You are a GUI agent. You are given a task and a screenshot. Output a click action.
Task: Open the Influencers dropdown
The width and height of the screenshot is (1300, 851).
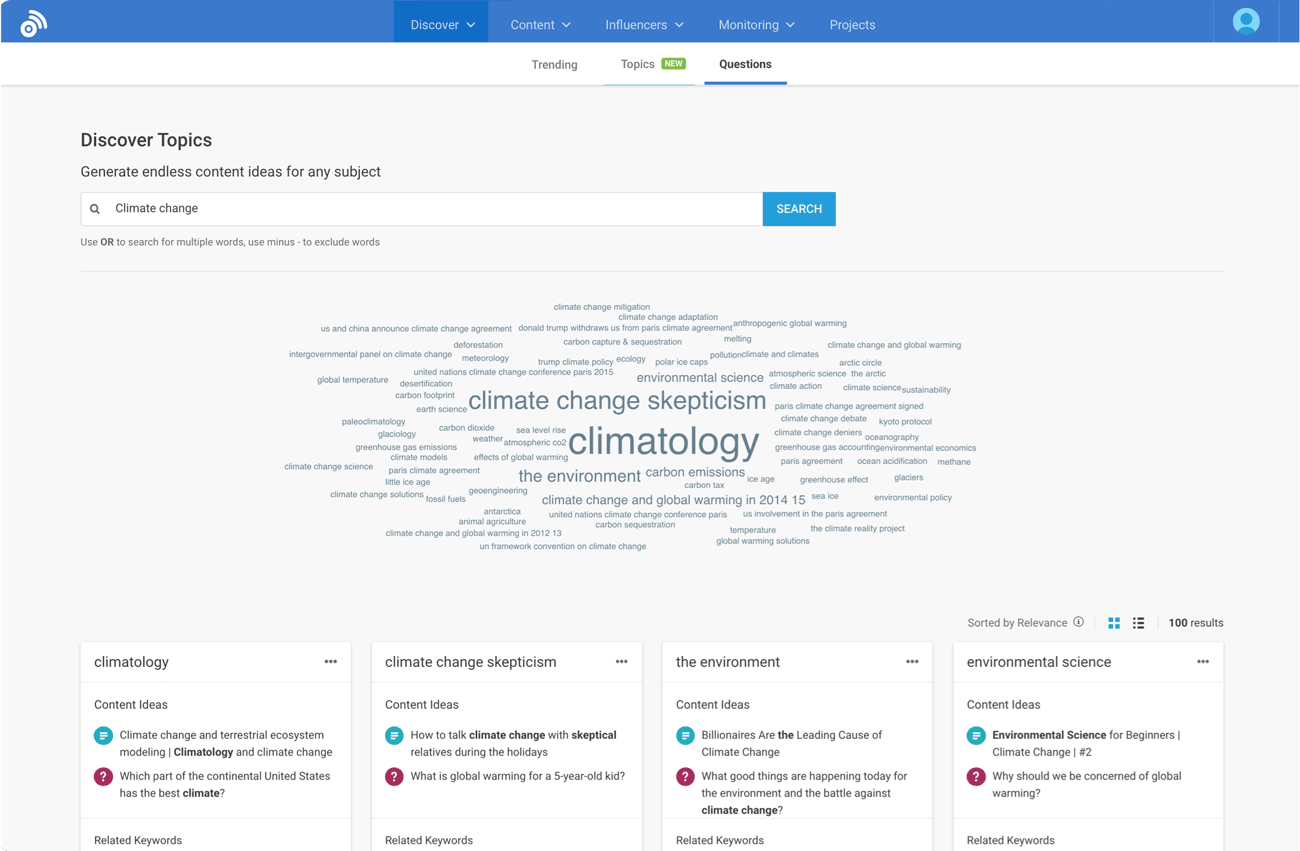644,24
